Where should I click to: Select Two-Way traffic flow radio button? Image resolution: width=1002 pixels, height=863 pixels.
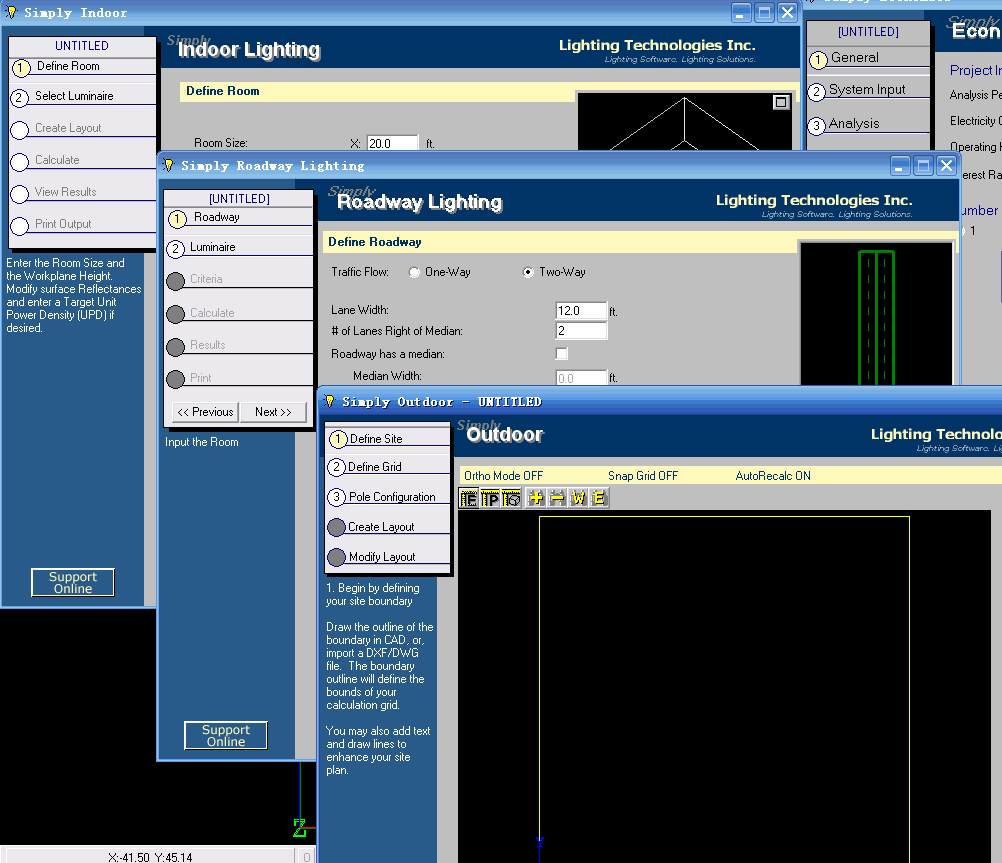pos(528,272)
